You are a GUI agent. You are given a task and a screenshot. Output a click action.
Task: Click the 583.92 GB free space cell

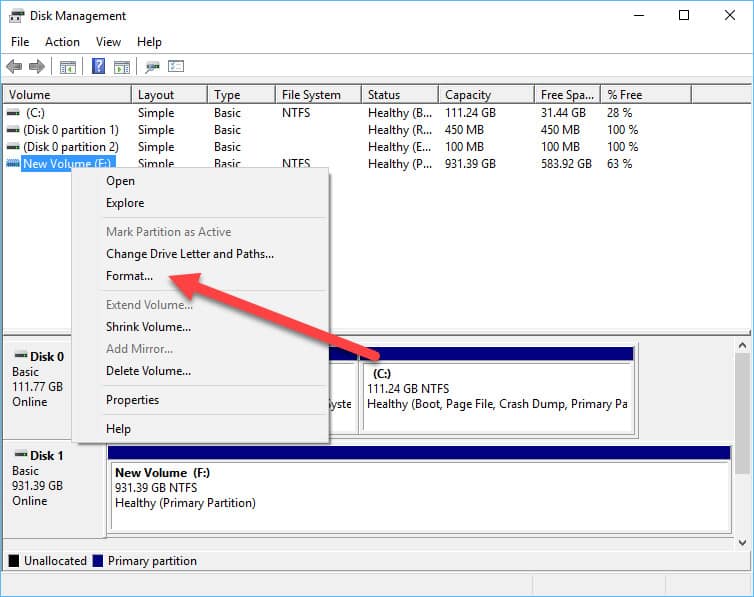coord(566,163)
